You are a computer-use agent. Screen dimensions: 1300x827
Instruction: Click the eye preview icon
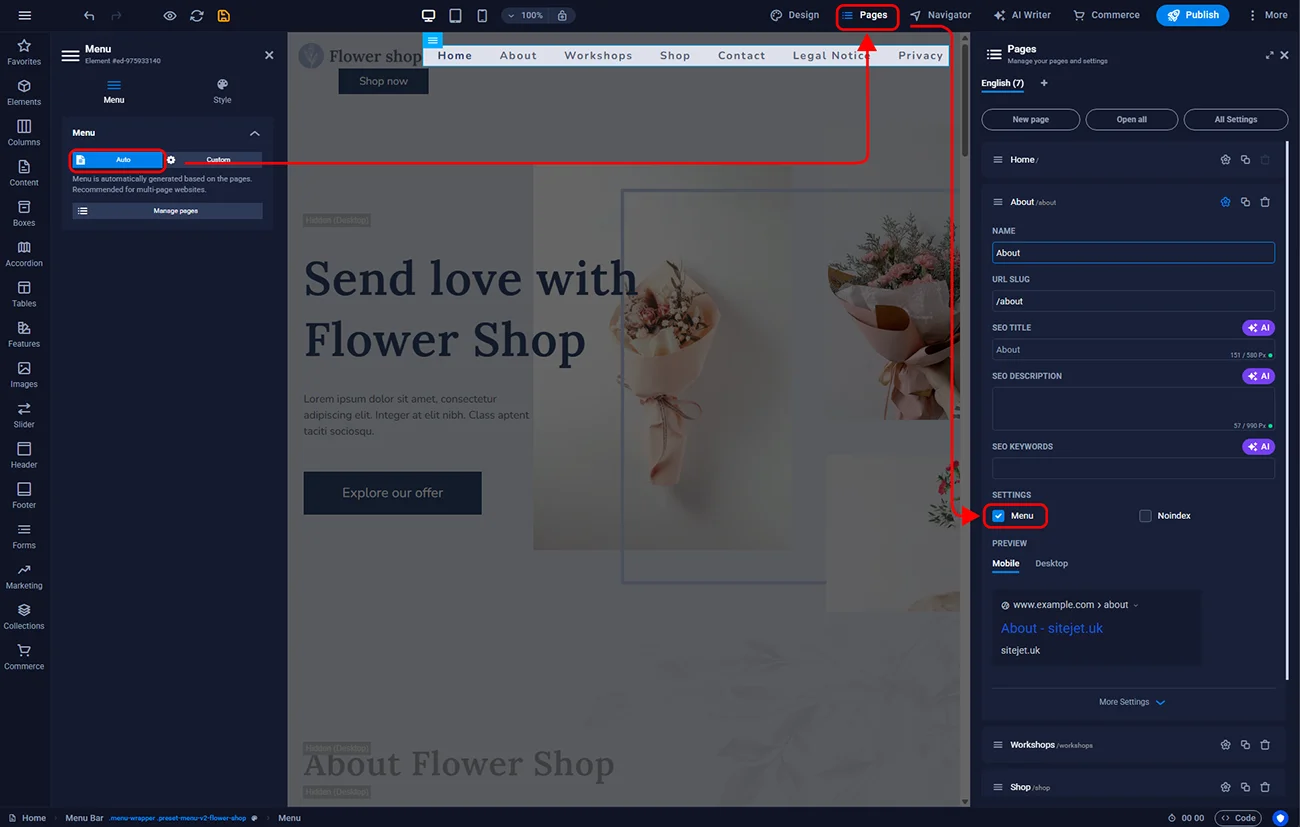tap(170, 16)
